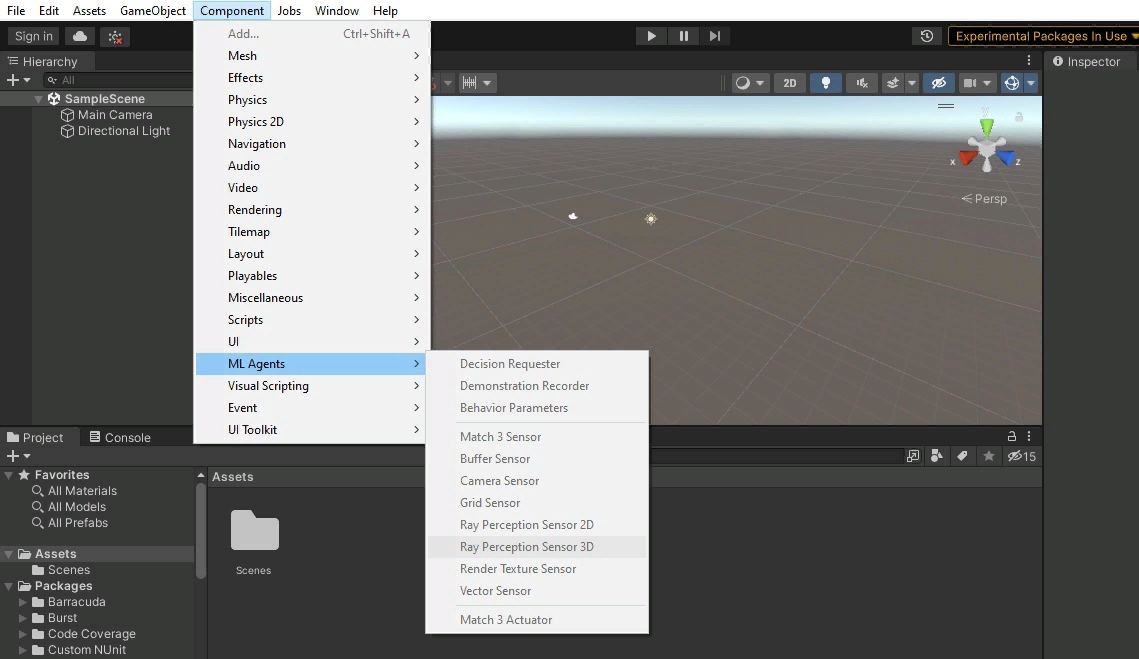Select the Inspector tab
Screen dimensions: 1139x659
(1087, 62)
